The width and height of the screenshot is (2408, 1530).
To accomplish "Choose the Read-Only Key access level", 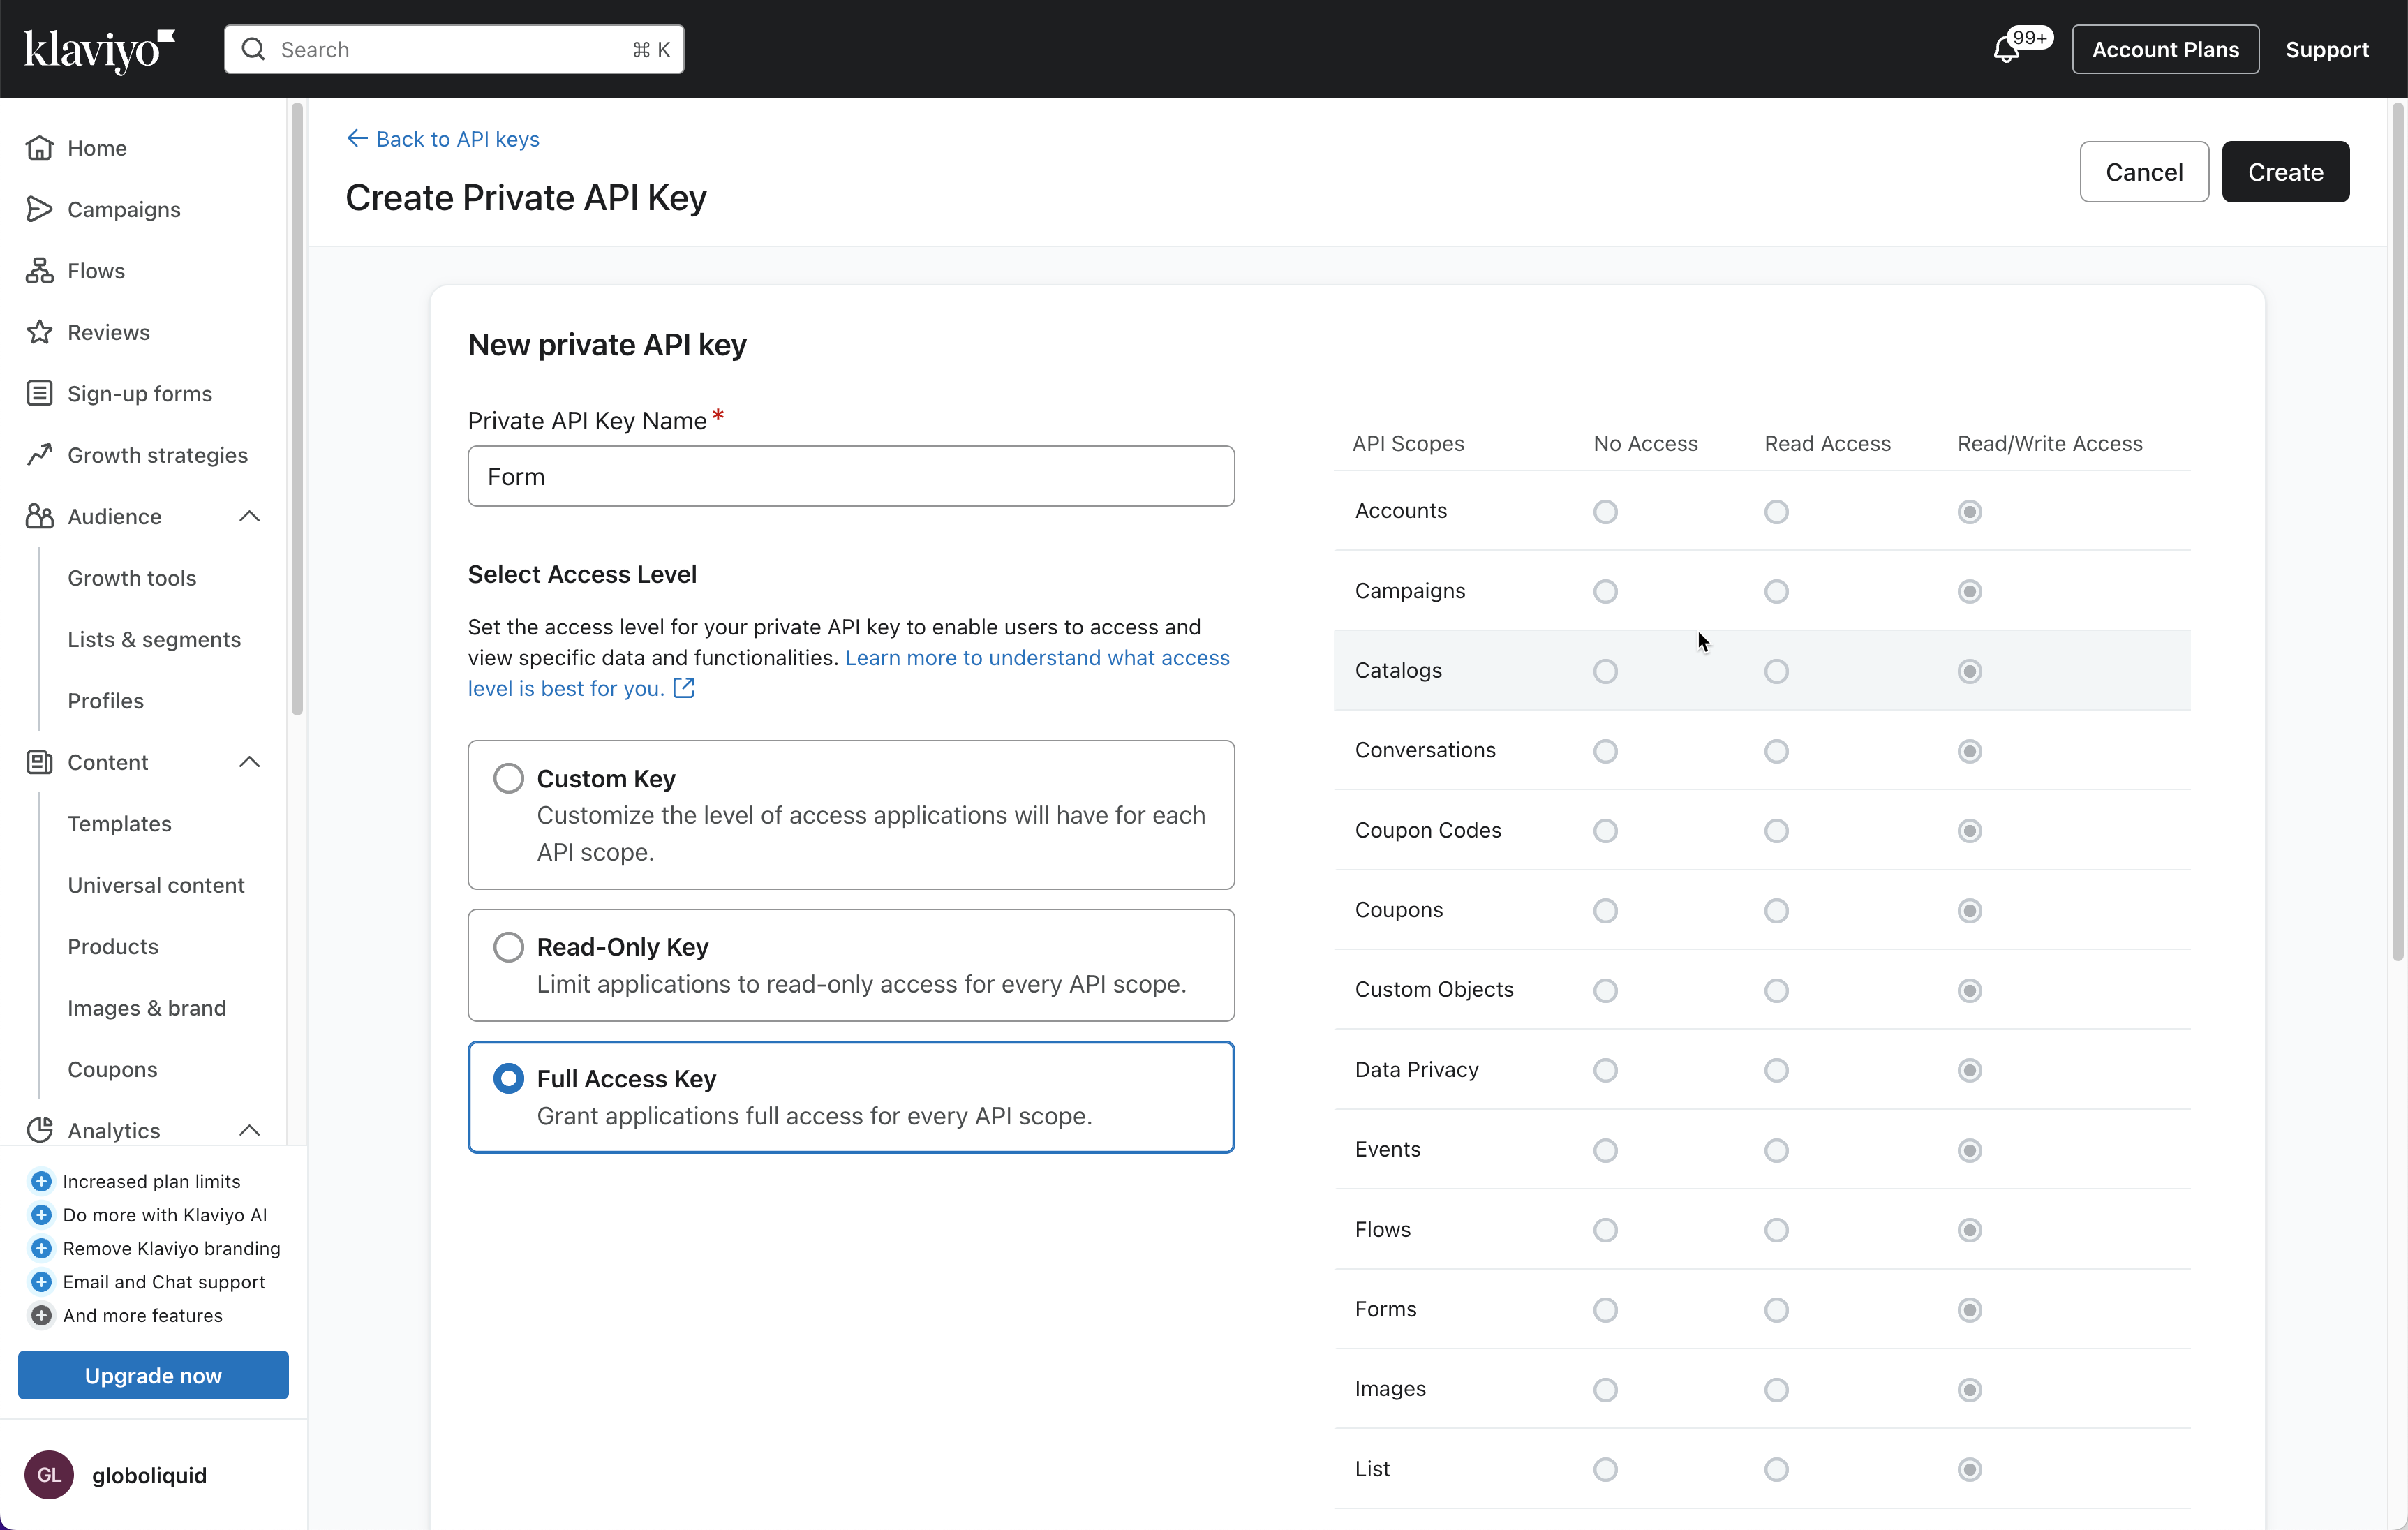I will (508, 946).
